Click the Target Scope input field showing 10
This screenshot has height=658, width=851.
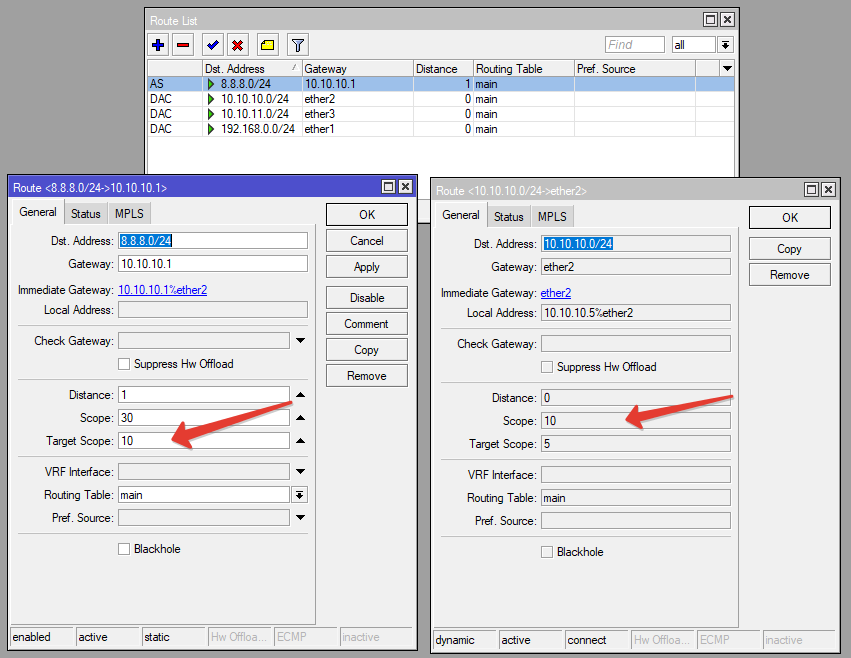click(x=204, y=440)
